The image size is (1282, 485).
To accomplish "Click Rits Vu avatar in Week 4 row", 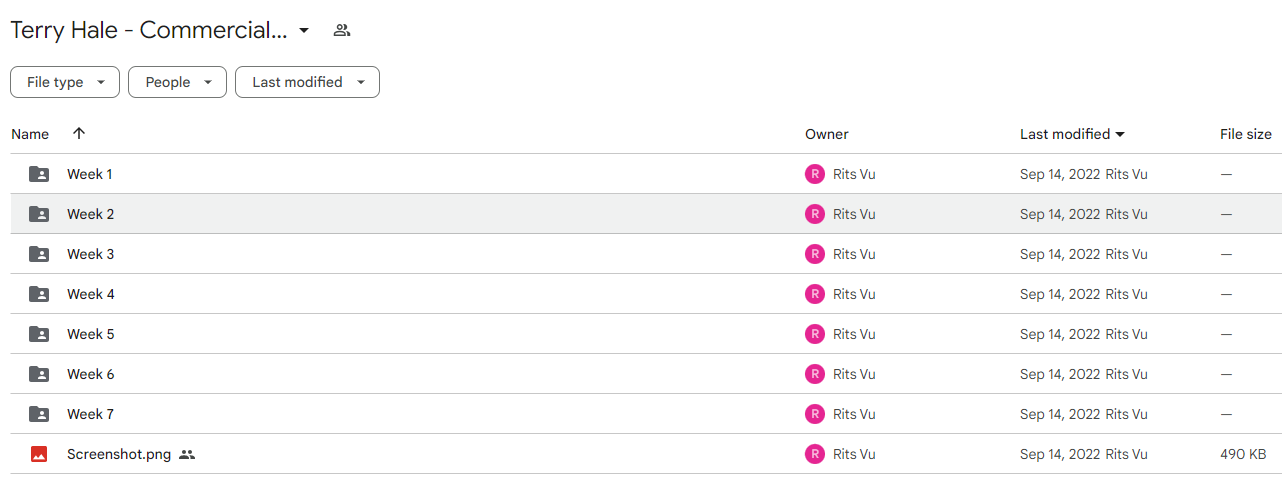I will (815, 294).
